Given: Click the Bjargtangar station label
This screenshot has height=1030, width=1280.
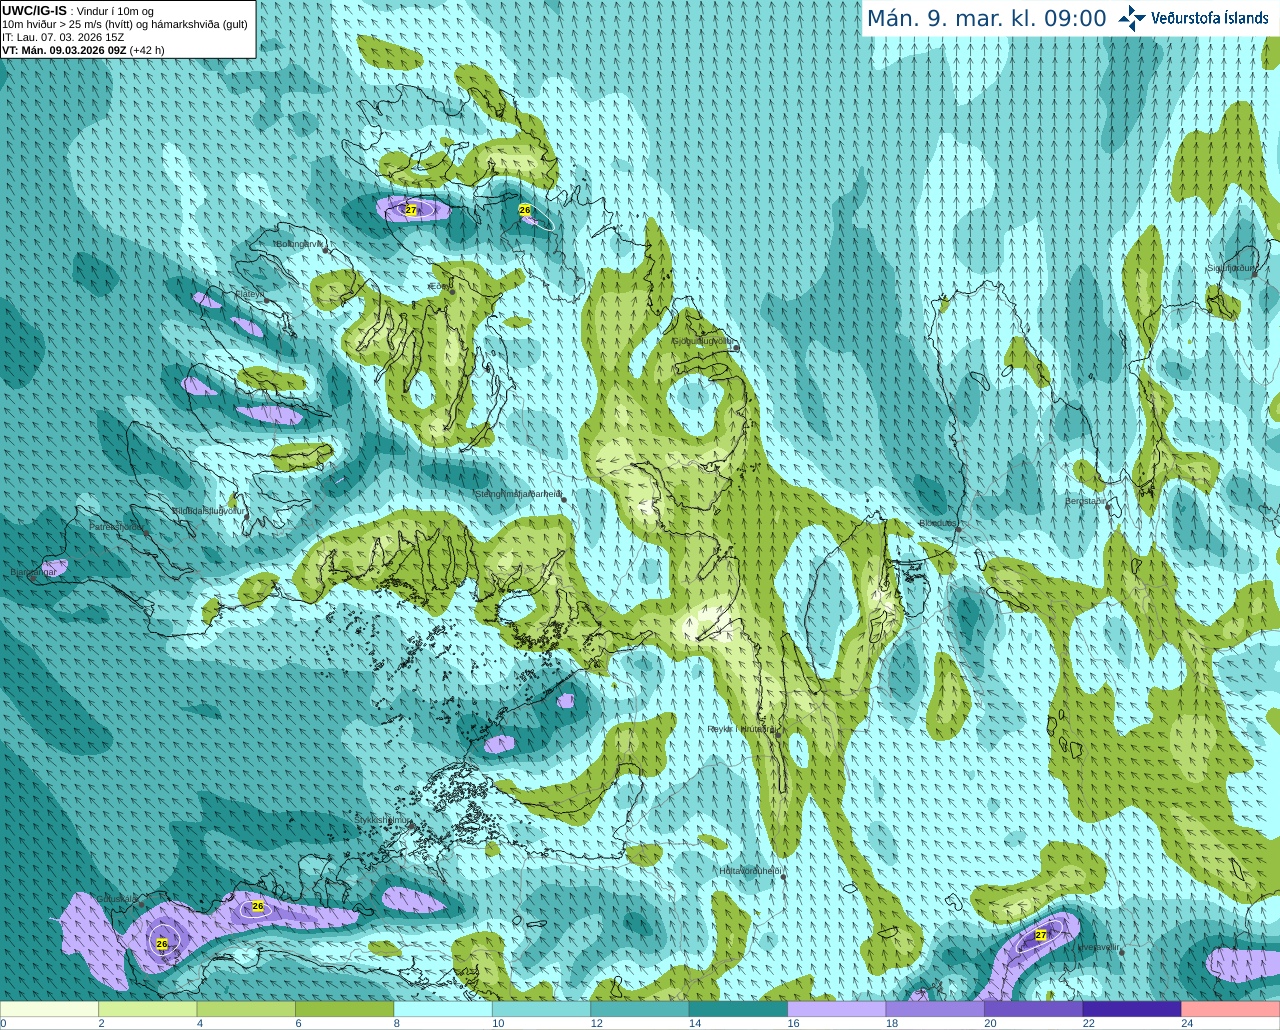Looking at the screenshot, I should (x=33, y=573).
